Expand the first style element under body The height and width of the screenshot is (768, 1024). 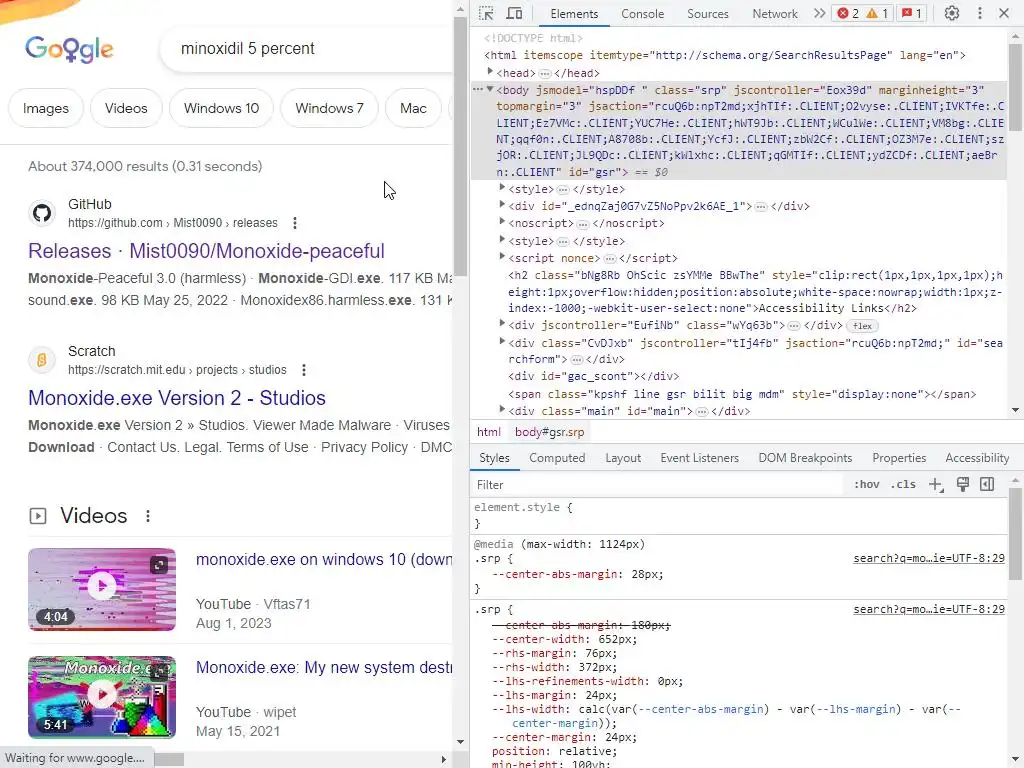(x=502, y=188)
